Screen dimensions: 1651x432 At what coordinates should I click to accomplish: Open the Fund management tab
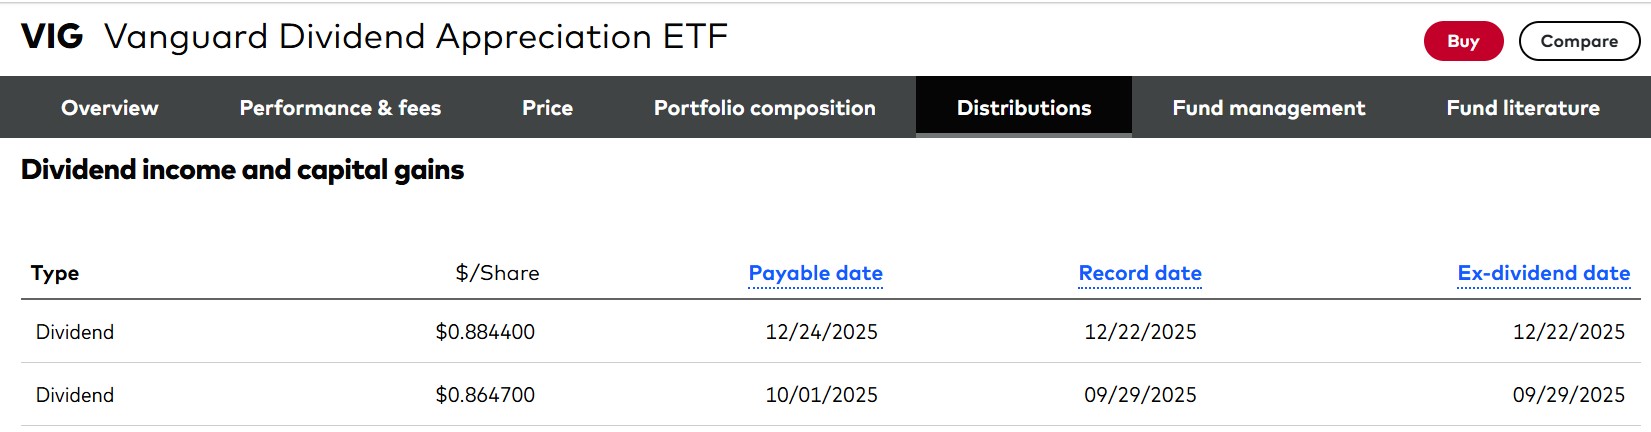coord(1269,107)
